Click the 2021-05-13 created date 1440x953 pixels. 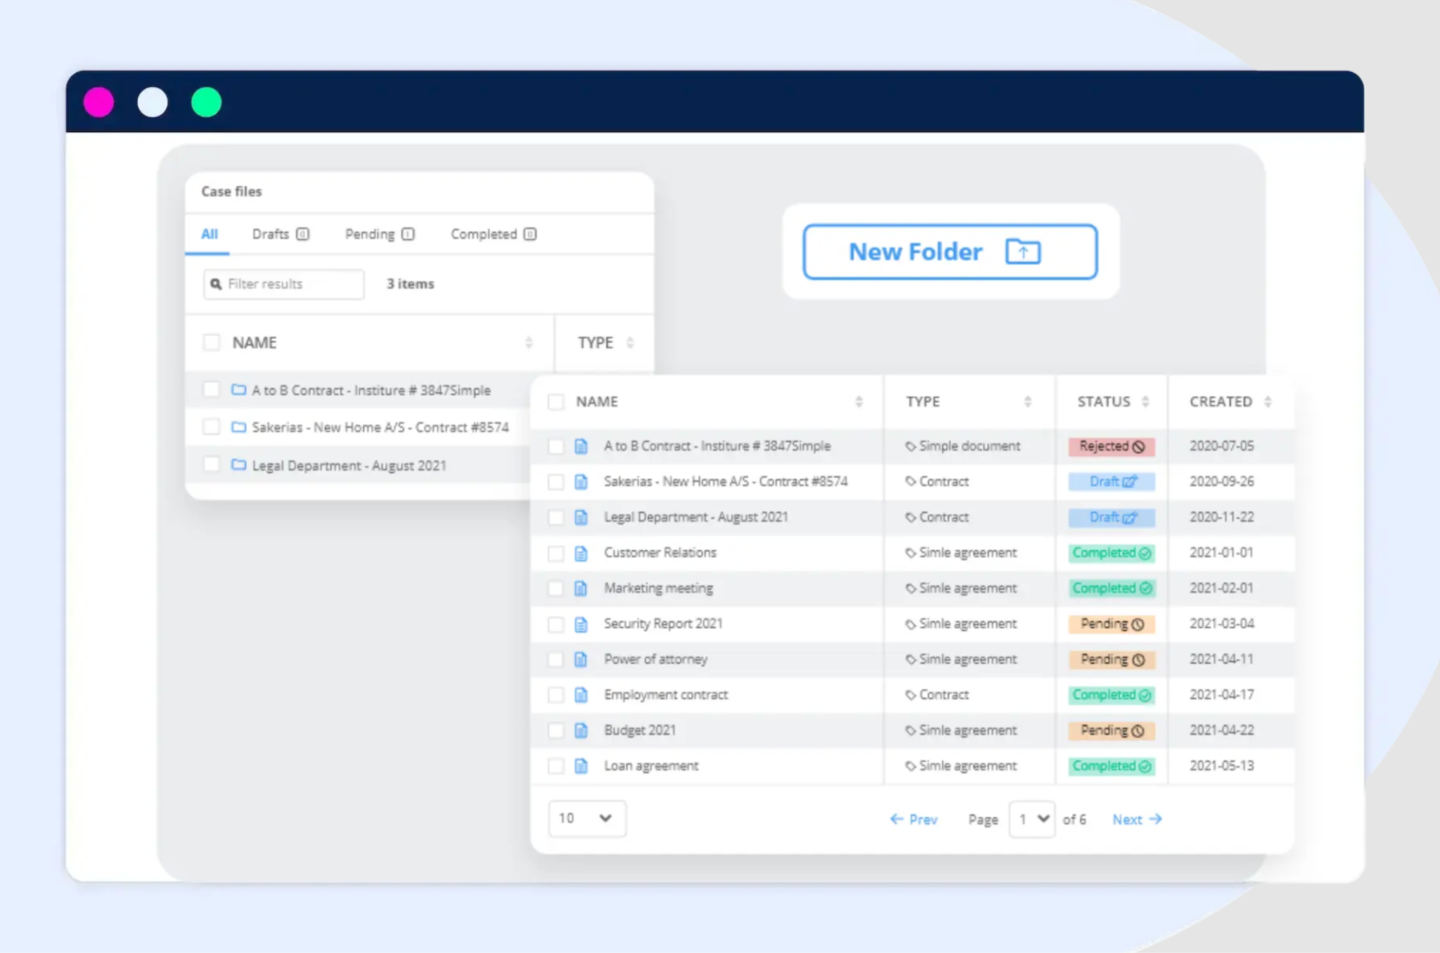(x=1222, y=766)
